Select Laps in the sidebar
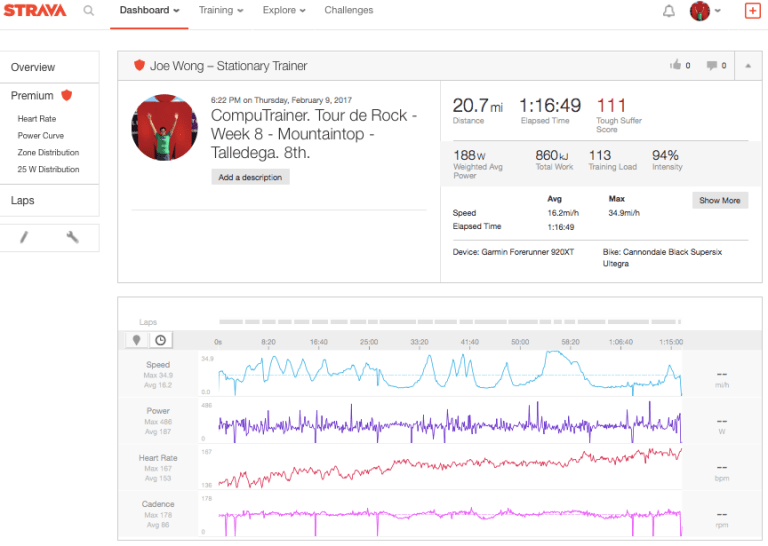The image size is (768, 546). coord(23,200)
